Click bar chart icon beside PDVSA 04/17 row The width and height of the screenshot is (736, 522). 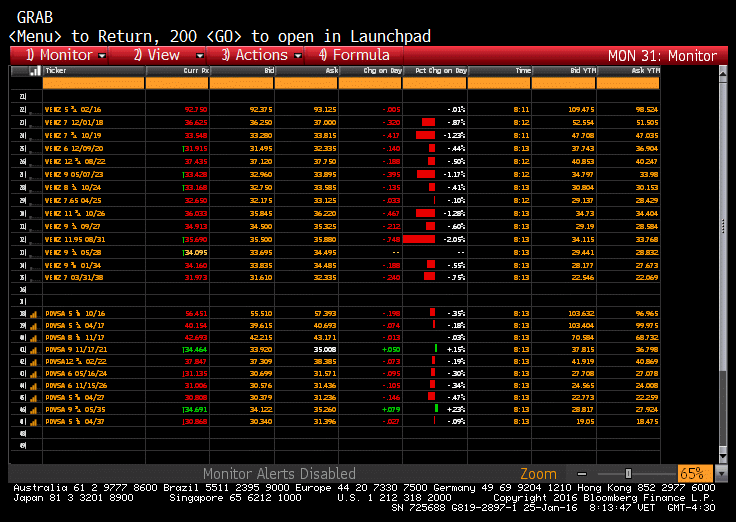click(x=34, y=326)
